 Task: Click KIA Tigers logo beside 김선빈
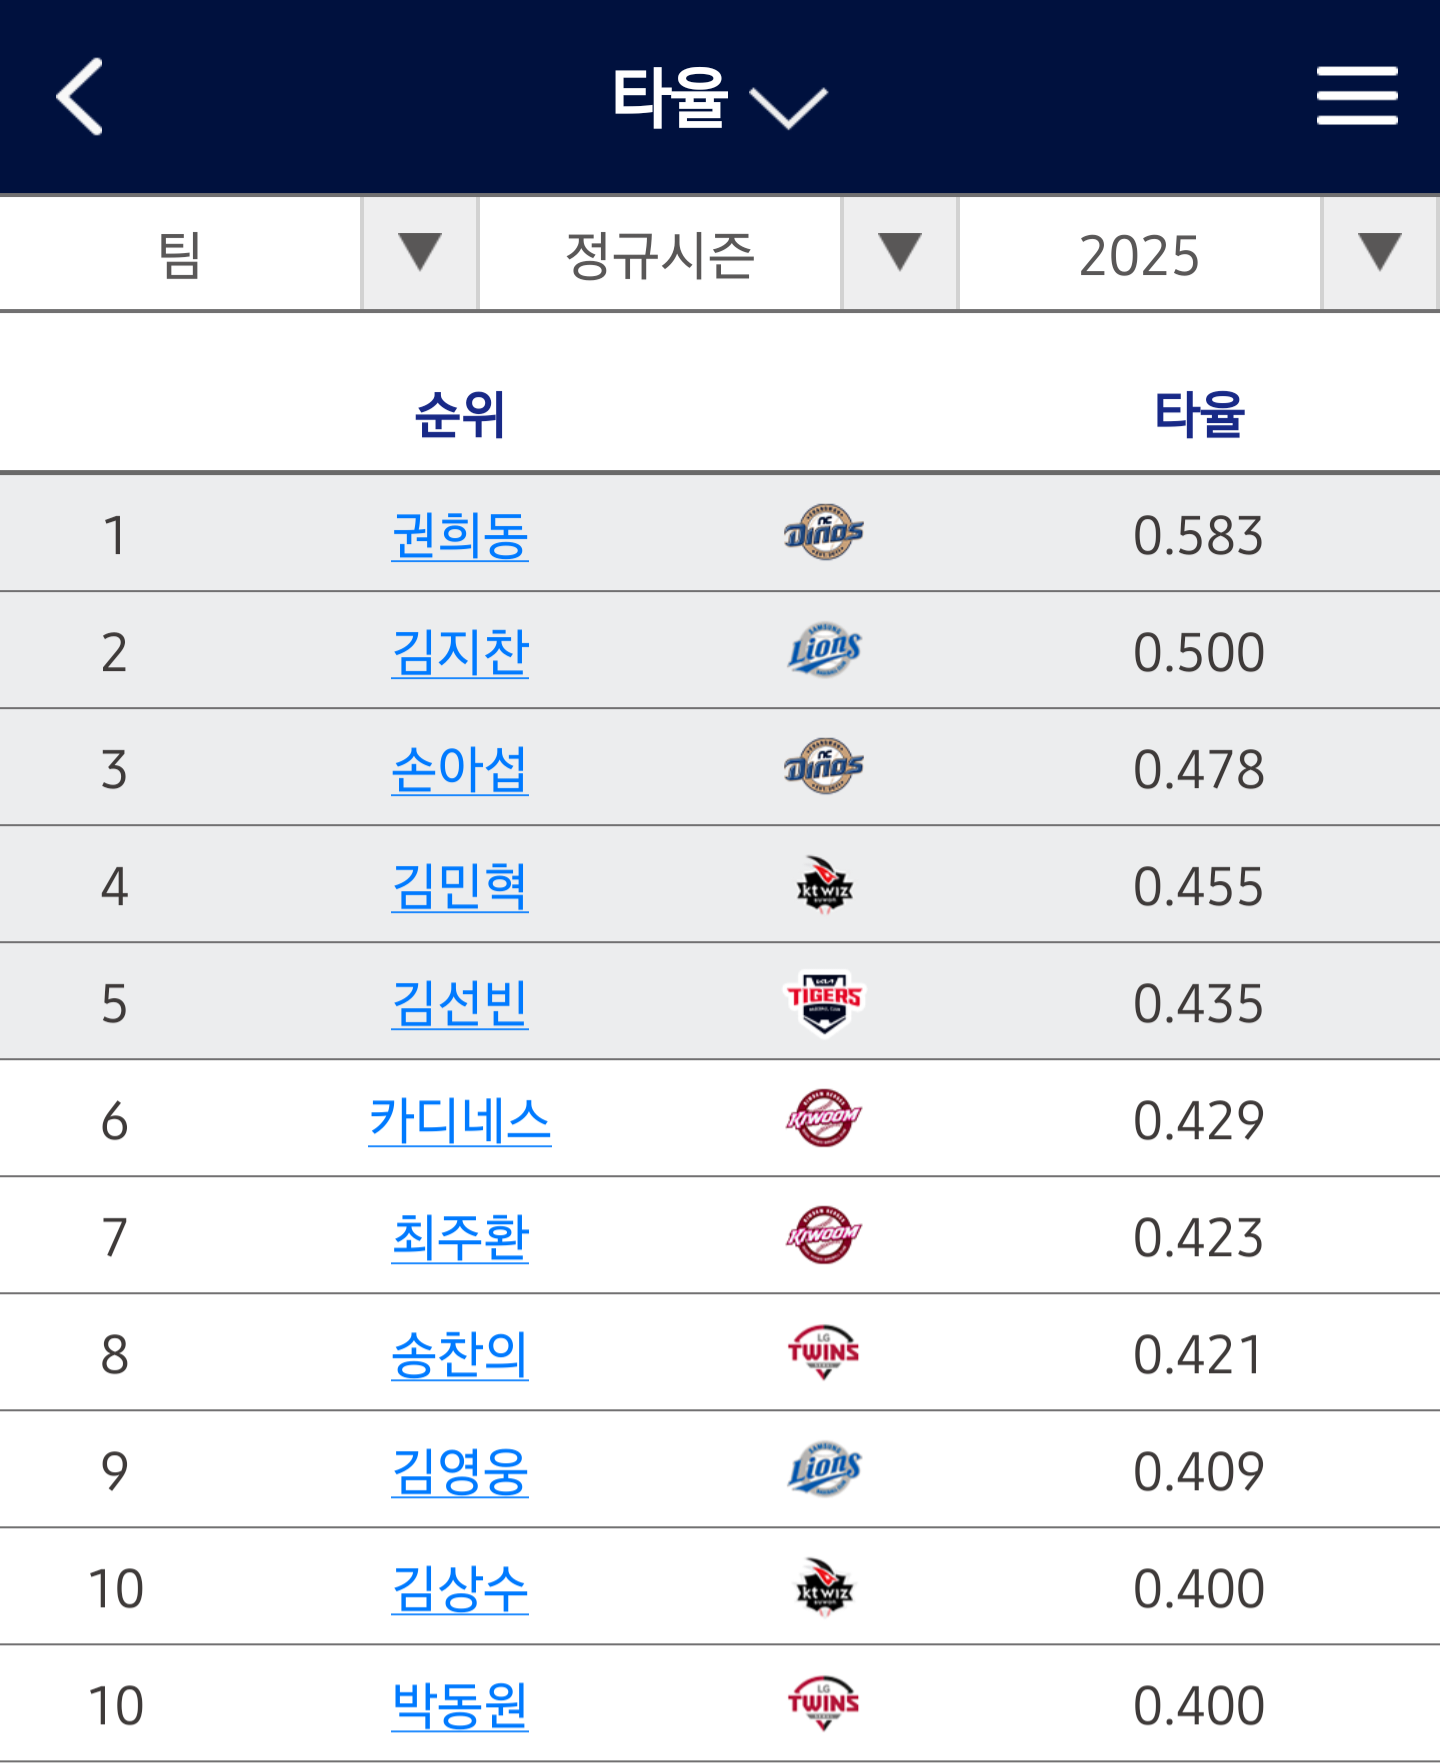pos(823,1002)
